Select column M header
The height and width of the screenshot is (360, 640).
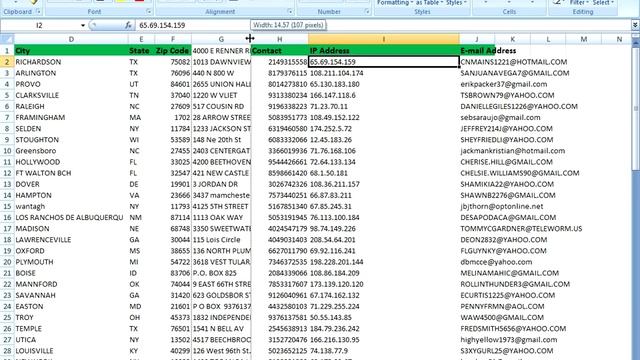(x=583, y=39)
